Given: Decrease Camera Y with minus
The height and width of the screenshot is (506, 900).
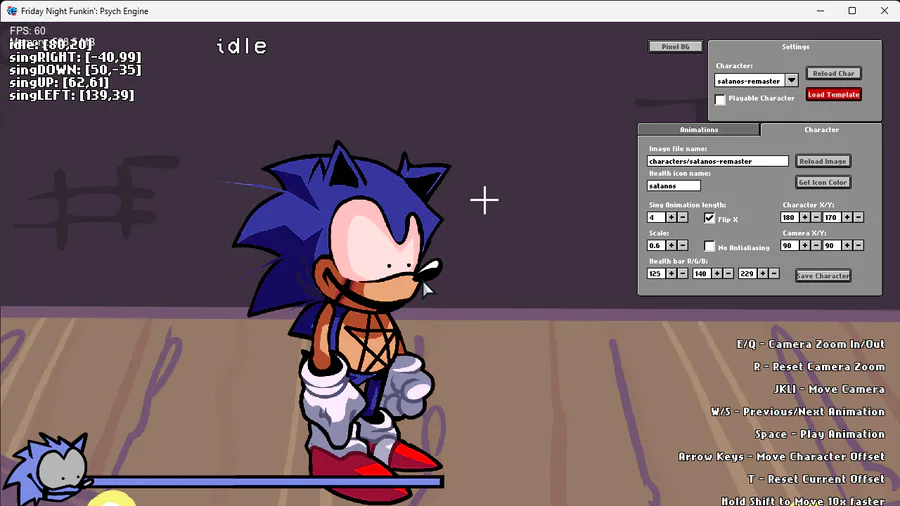Looking at the screenshot, I should coord(859,246).
